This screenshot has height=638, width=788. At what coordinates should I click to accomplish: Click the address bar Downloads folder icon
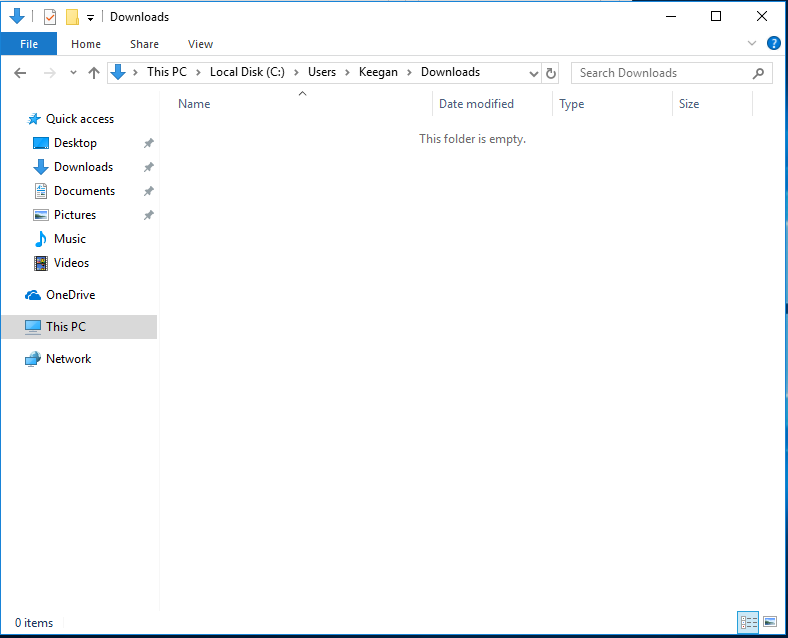(x=118, y=72)
